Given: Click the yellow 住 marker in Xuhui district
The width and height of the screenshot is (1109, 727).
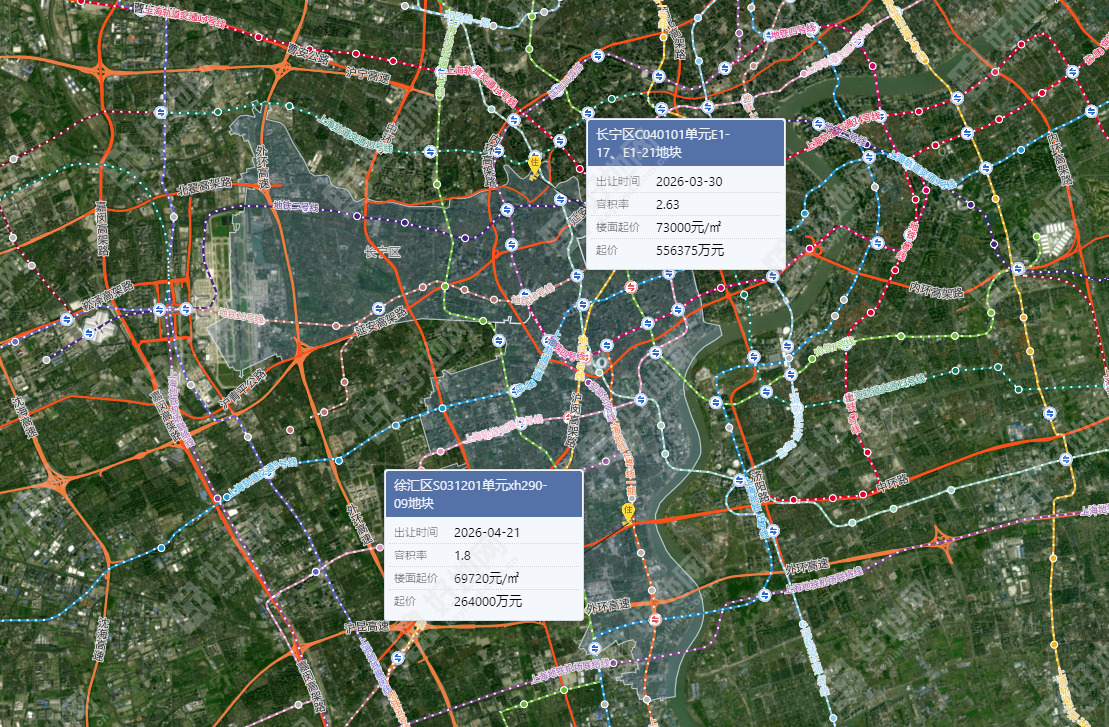Looking at the screenshot, I should point(628,511).
